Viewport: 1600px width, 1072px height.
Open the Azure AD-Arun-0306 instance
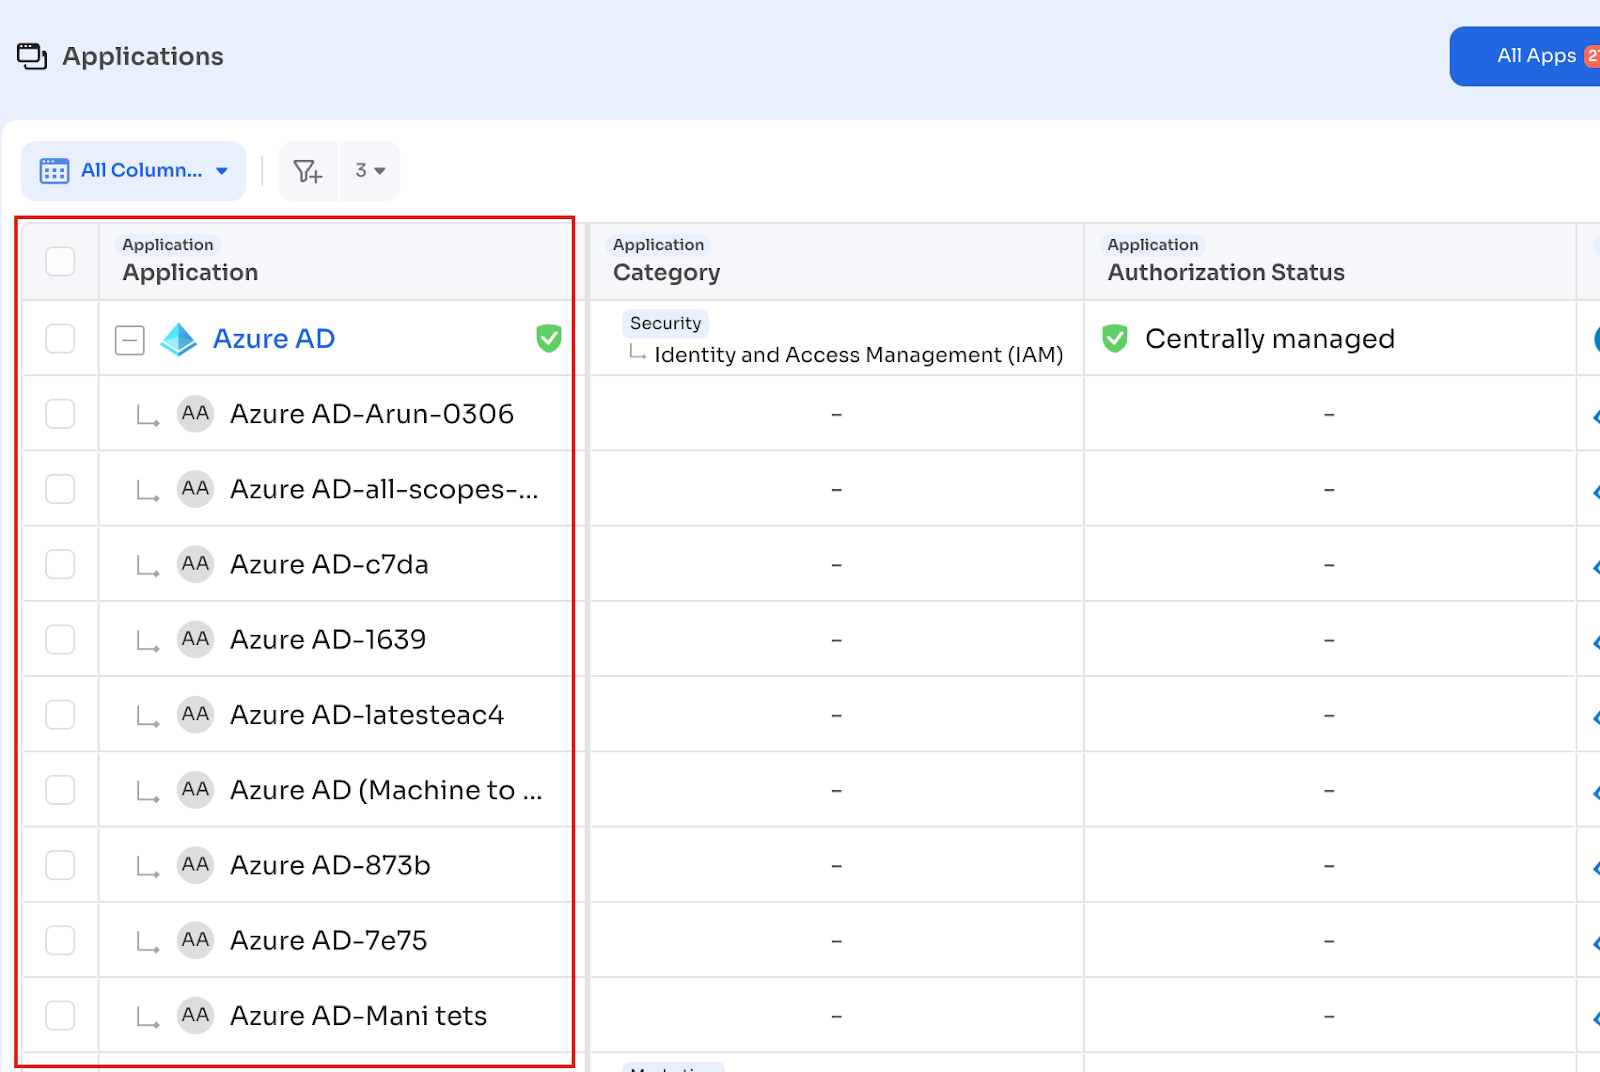pos(372,414)
